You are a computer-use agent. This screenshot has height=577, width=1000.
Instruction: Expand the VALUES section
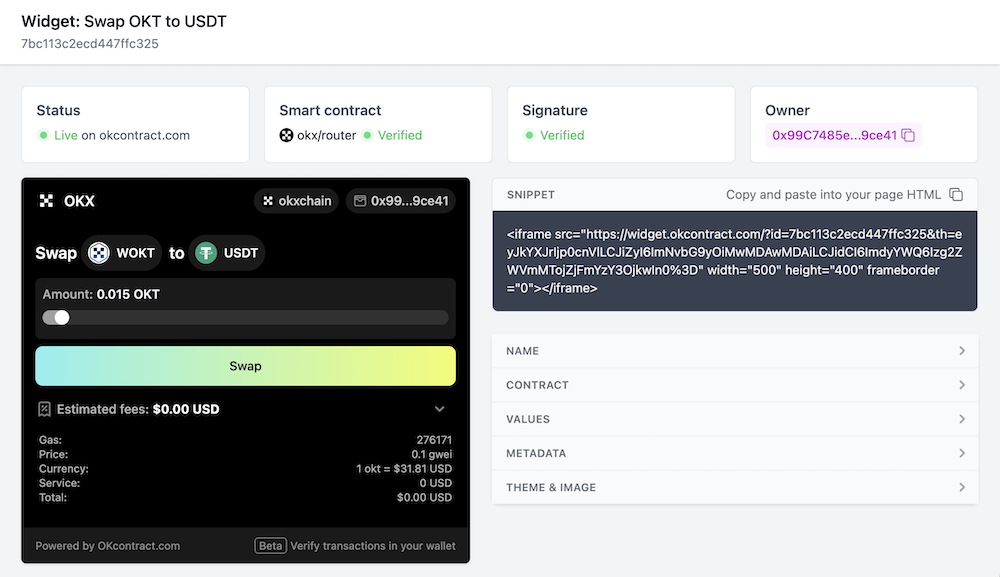tap(735, 419)
